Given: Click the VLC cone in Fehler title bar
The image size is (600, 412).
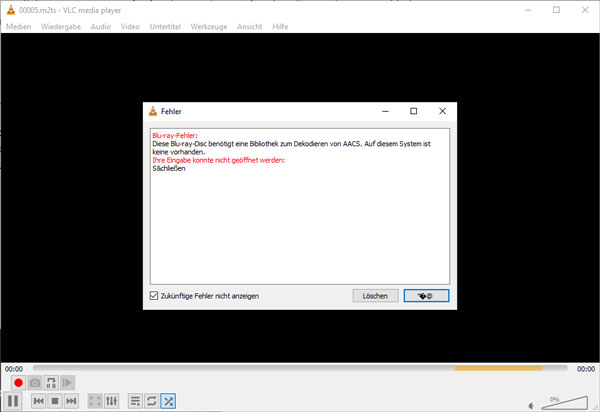Looking at the screenshot, I should (153, 111).
